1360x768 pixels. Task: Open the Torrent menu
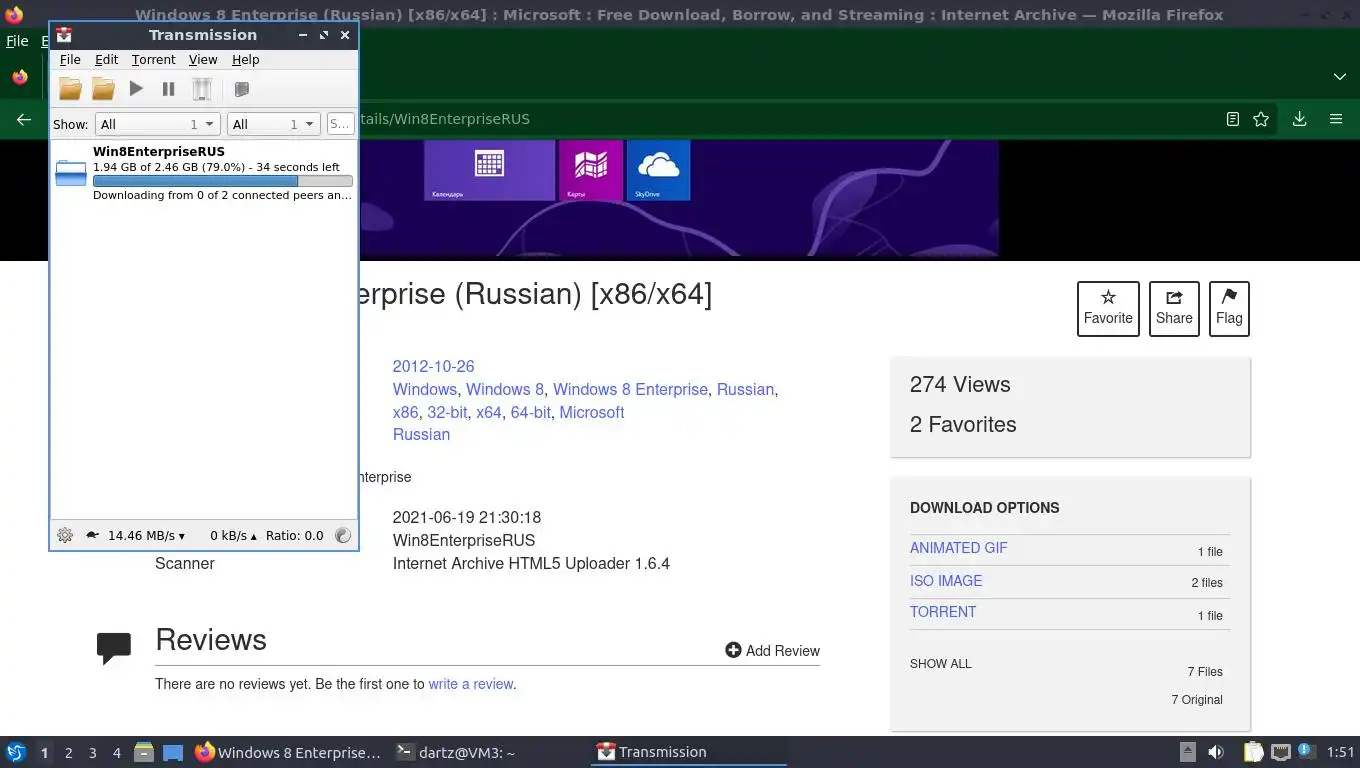point(153,60)
